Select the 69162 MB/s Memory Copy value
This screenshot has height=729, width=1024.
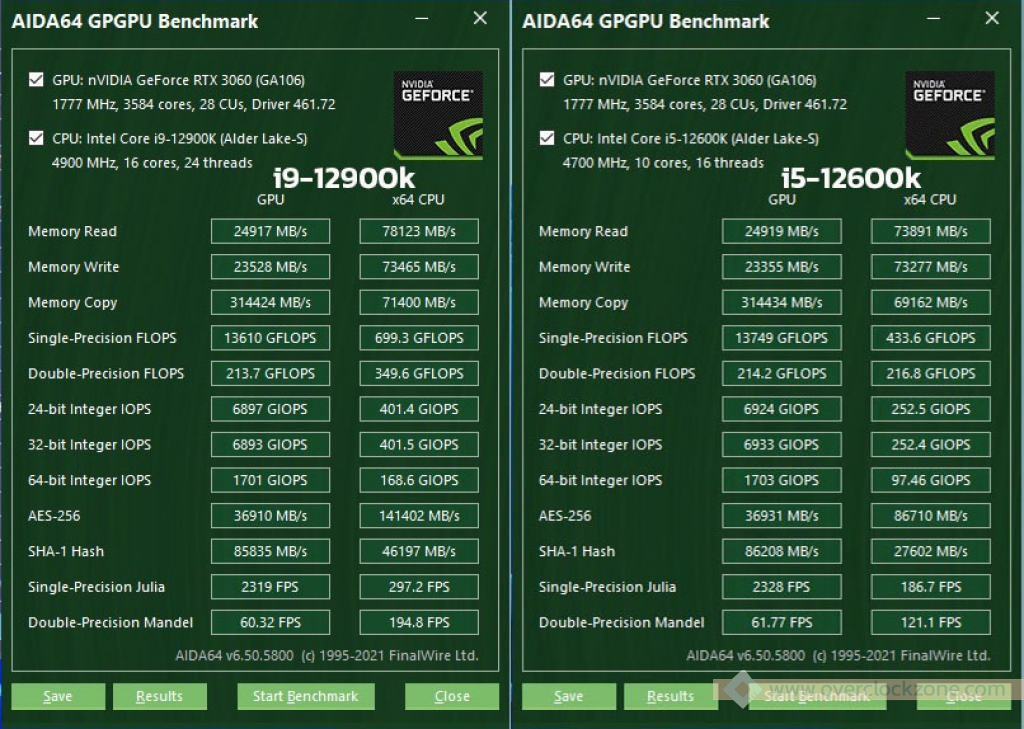(931, 302)
